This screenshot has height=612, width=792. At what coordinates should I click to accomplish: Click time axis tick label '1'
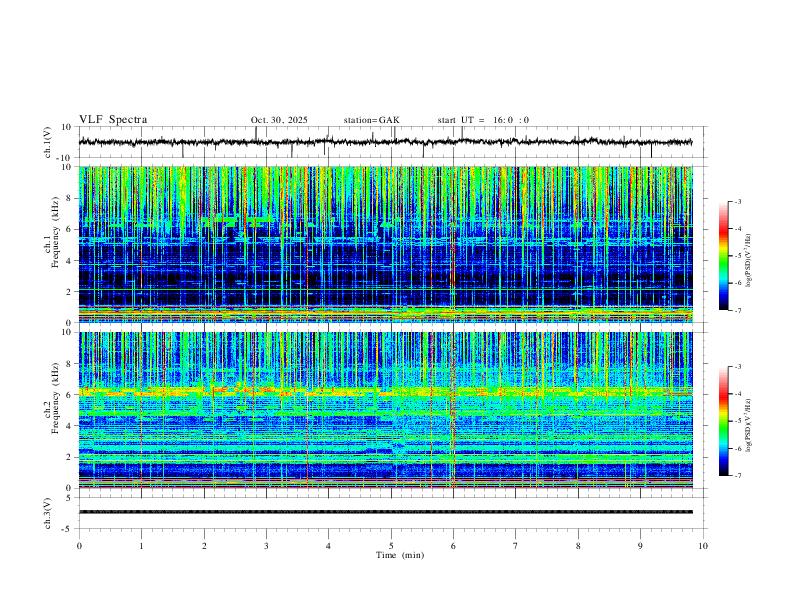(x=141, y=546)
